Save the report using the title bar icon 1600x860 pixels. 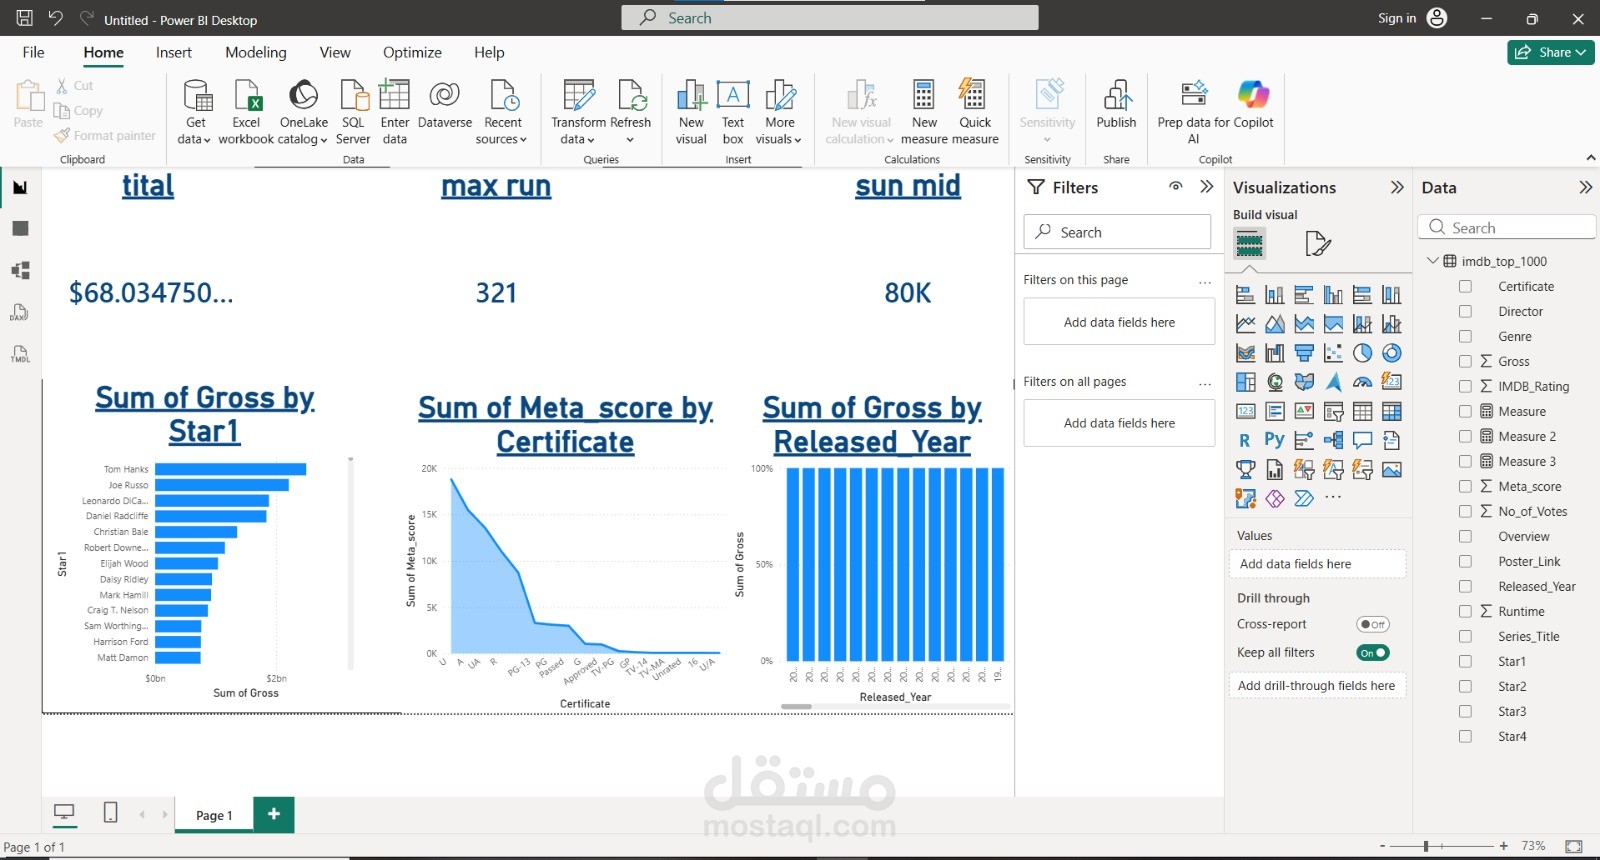(25, 18)
